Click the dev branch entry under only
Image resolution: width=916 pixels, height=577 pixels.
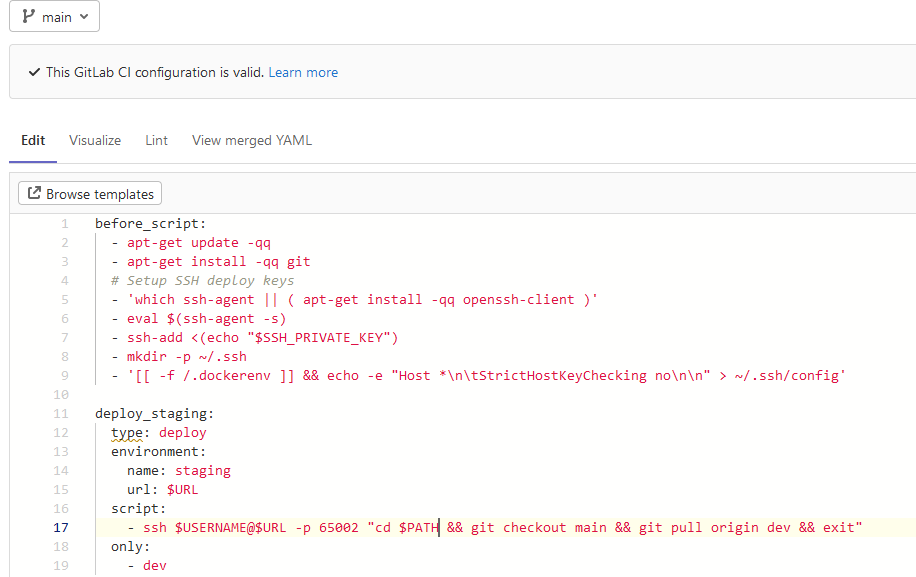coord(154,565)
